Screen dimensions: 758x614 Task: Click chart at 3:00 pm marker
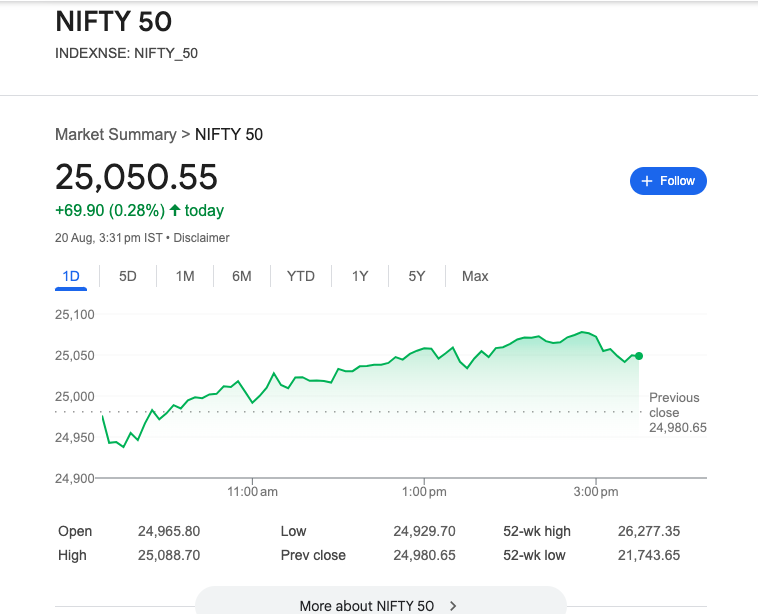click(596, 491)
